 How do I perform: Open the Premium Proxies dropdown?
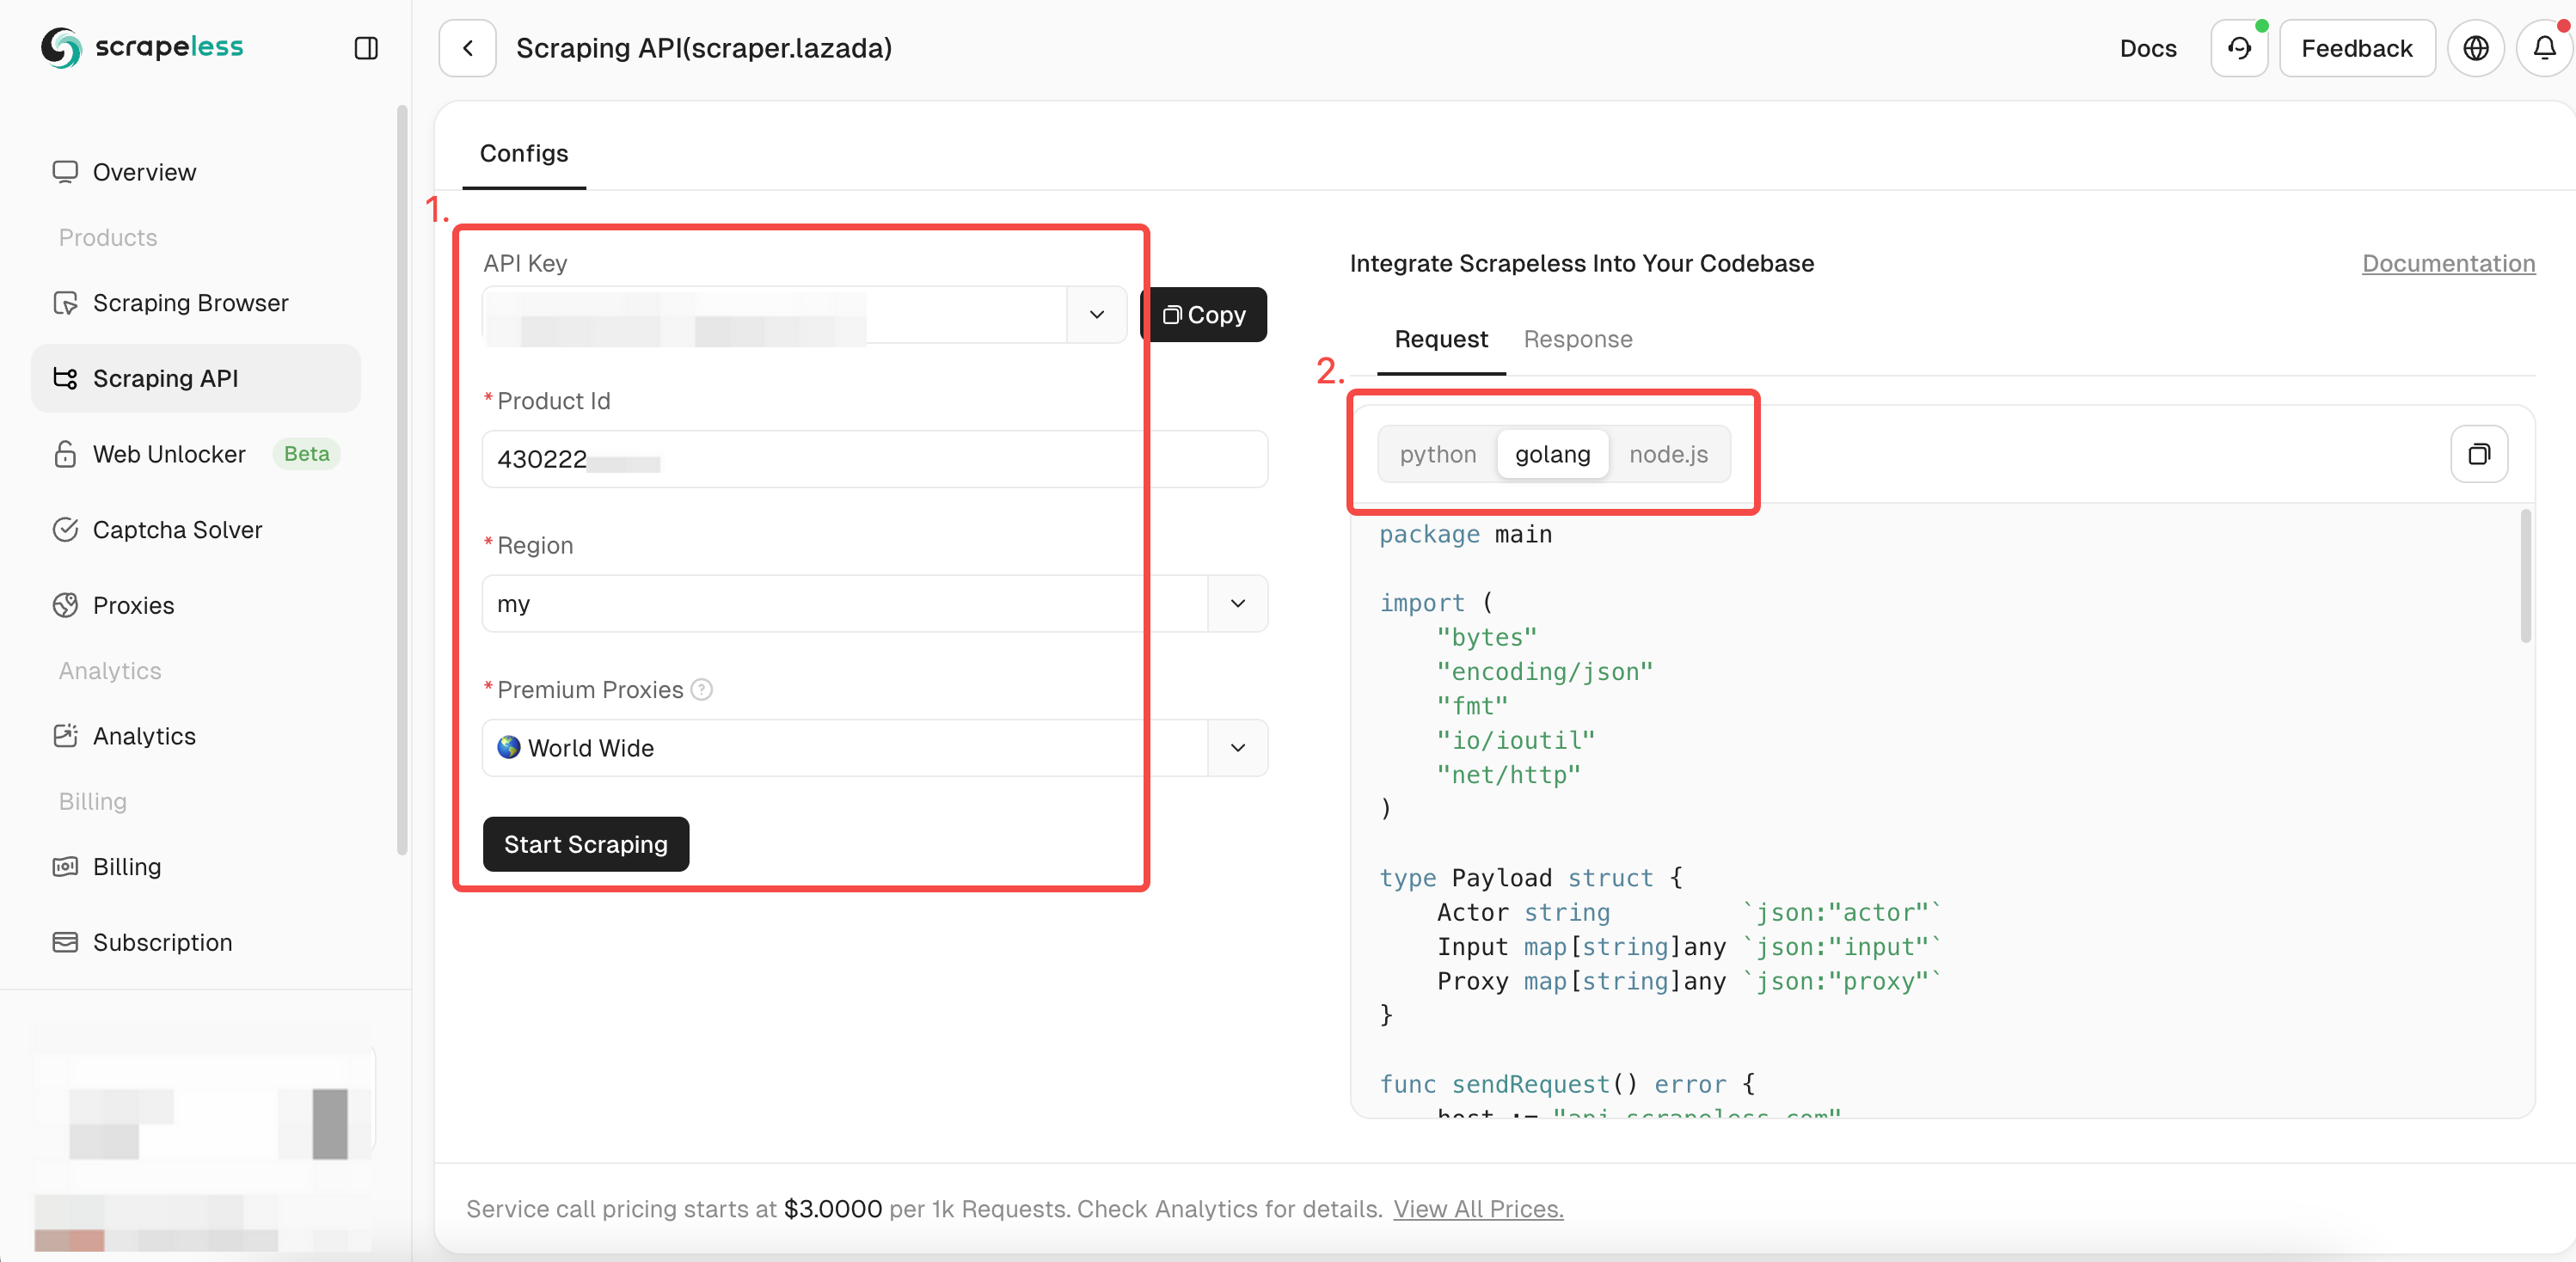click(x=1237, y=747)
